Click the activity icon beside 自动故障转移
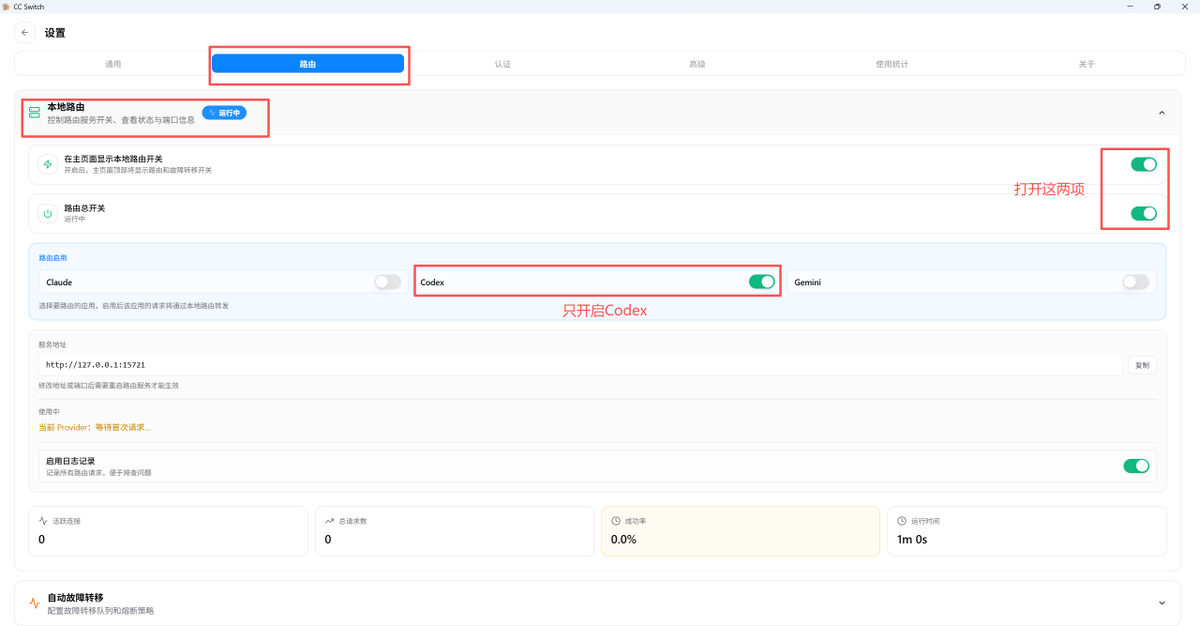 pos(35,603)
